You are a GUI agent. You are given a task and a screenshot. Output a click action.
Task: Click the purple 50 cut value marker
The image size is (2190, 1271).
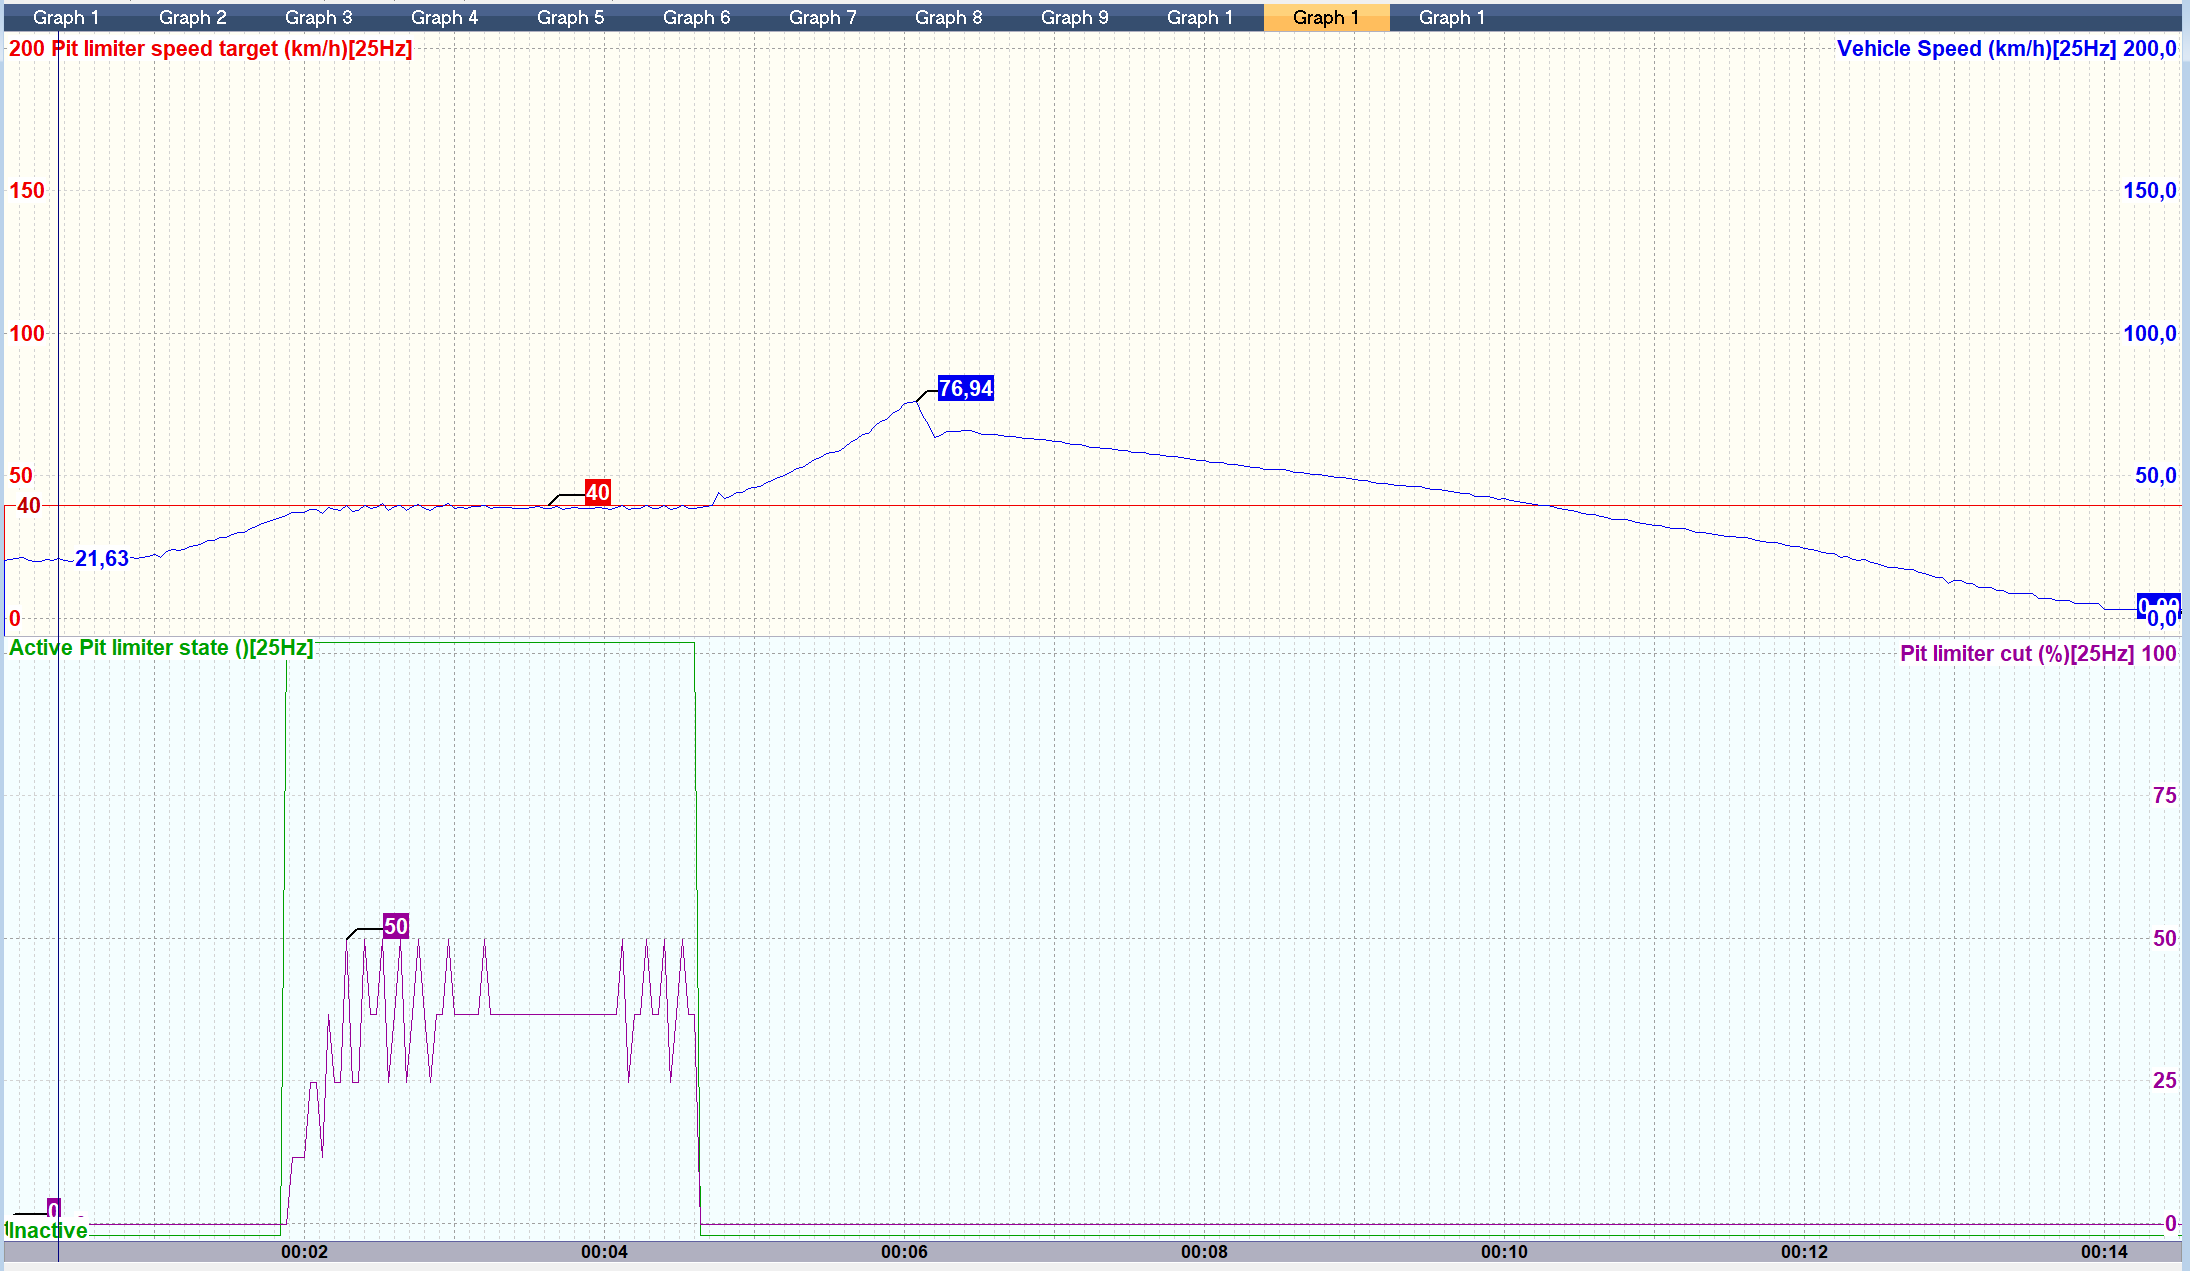coord(396,926)
